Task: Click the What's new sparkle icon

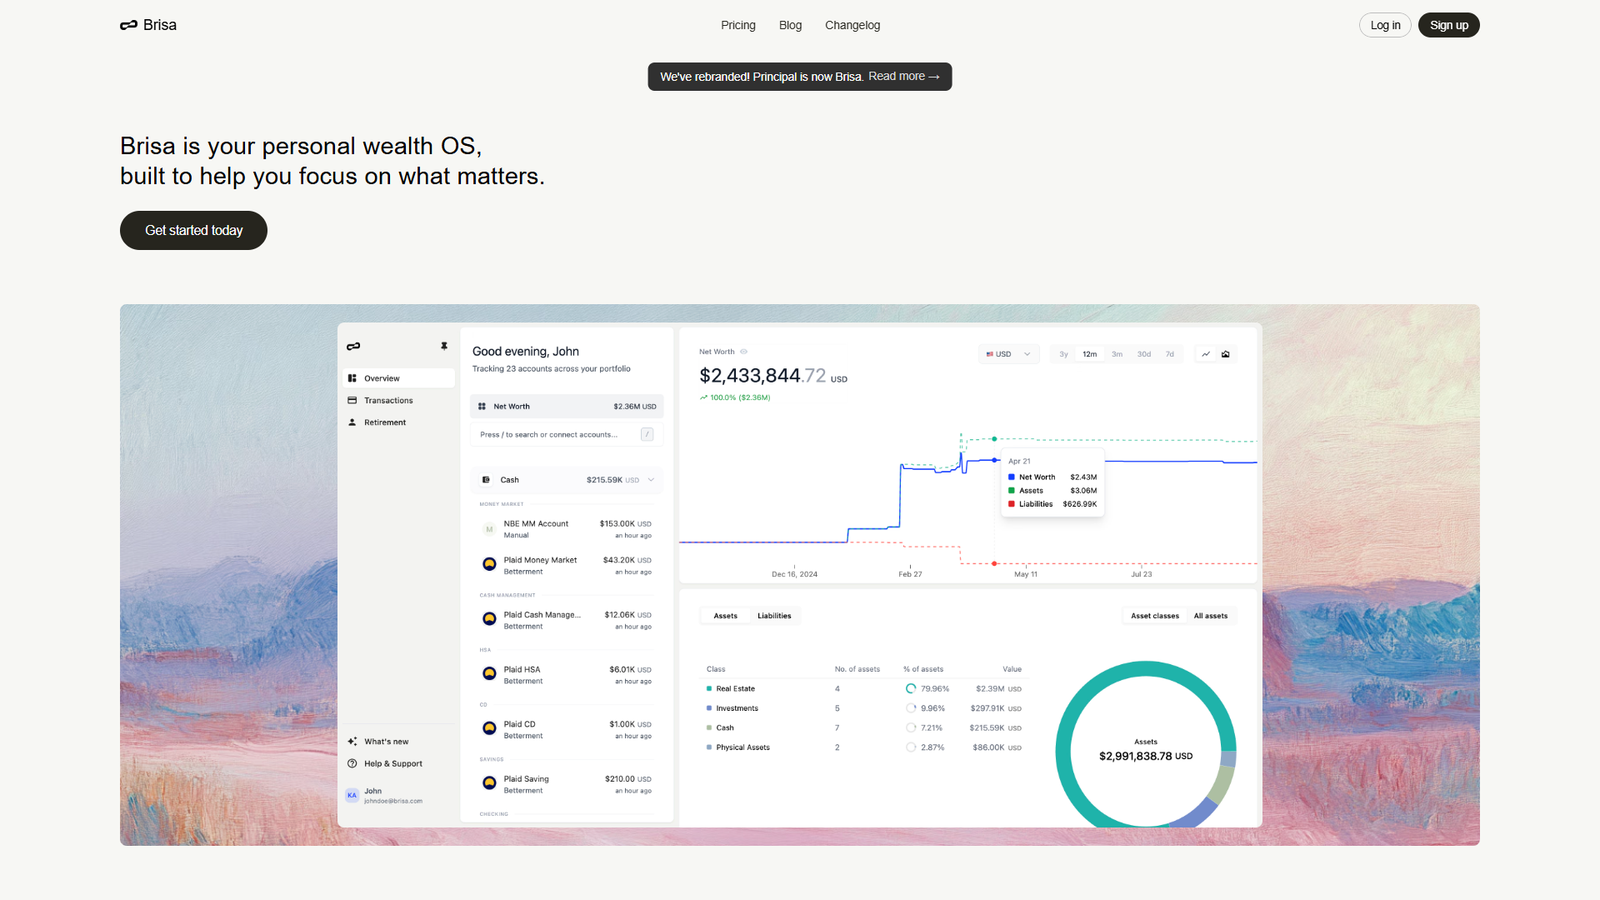Action: click(x=352, y=741)
